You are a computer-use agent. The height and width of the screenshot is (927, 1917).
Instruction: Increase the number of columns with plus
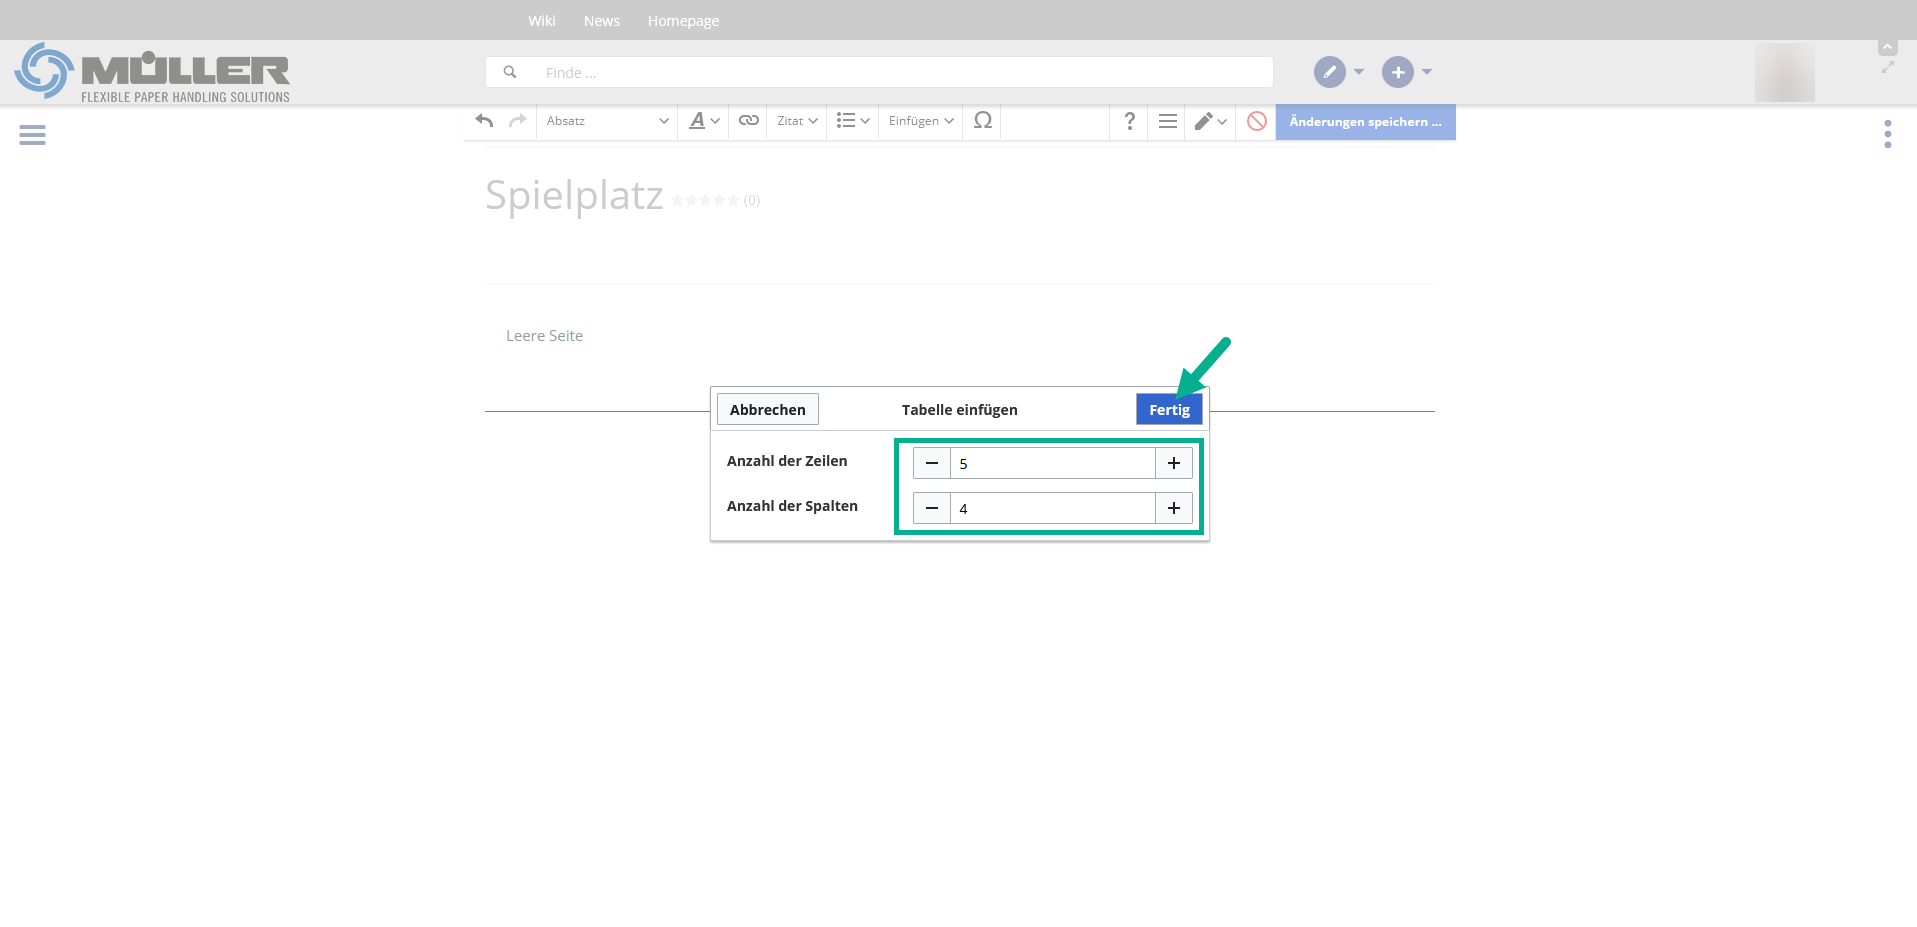click(x=1173, y=508)
